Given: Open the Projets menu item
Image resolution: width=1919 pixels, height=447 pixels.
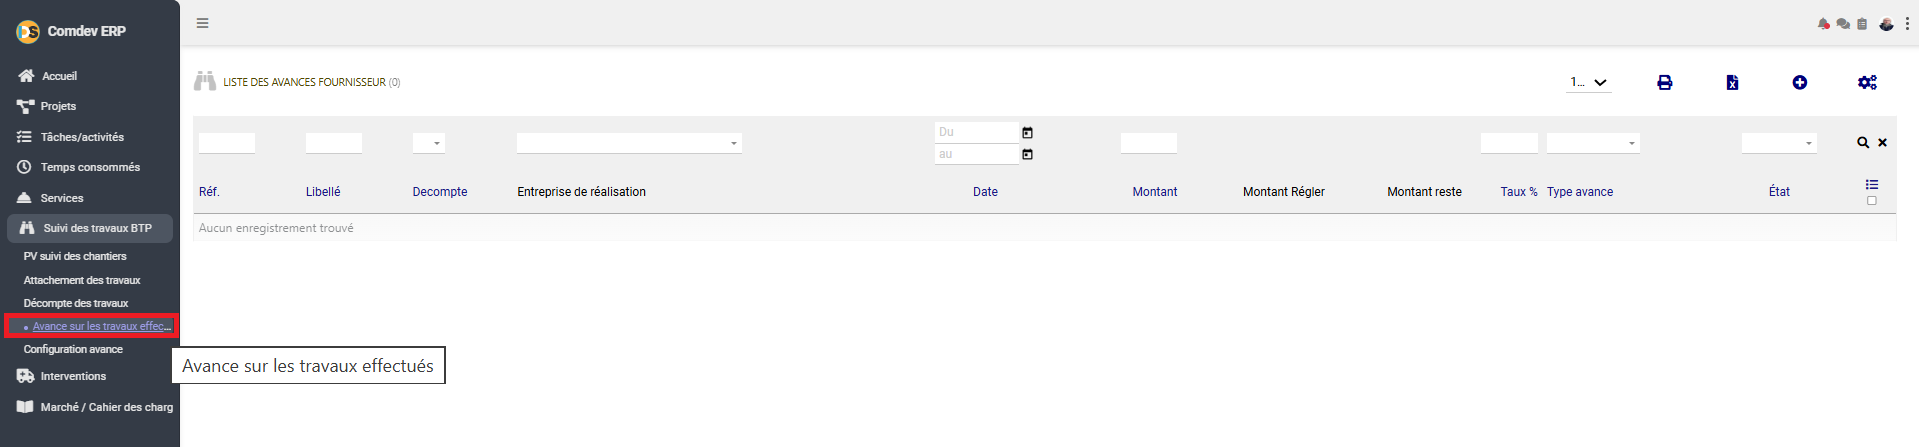Looking at the screenshot, I should (58, 106).
